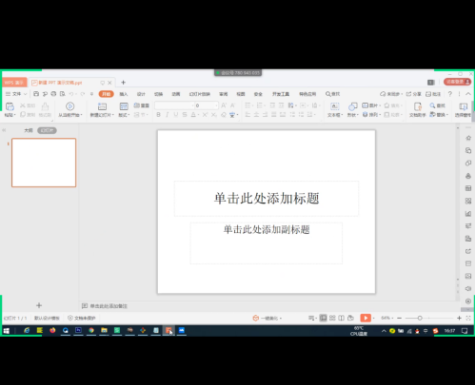Click the Comments button near Share
Image resolution: width=475 pixels, height=385 pixels.
(x=433, y=94)
